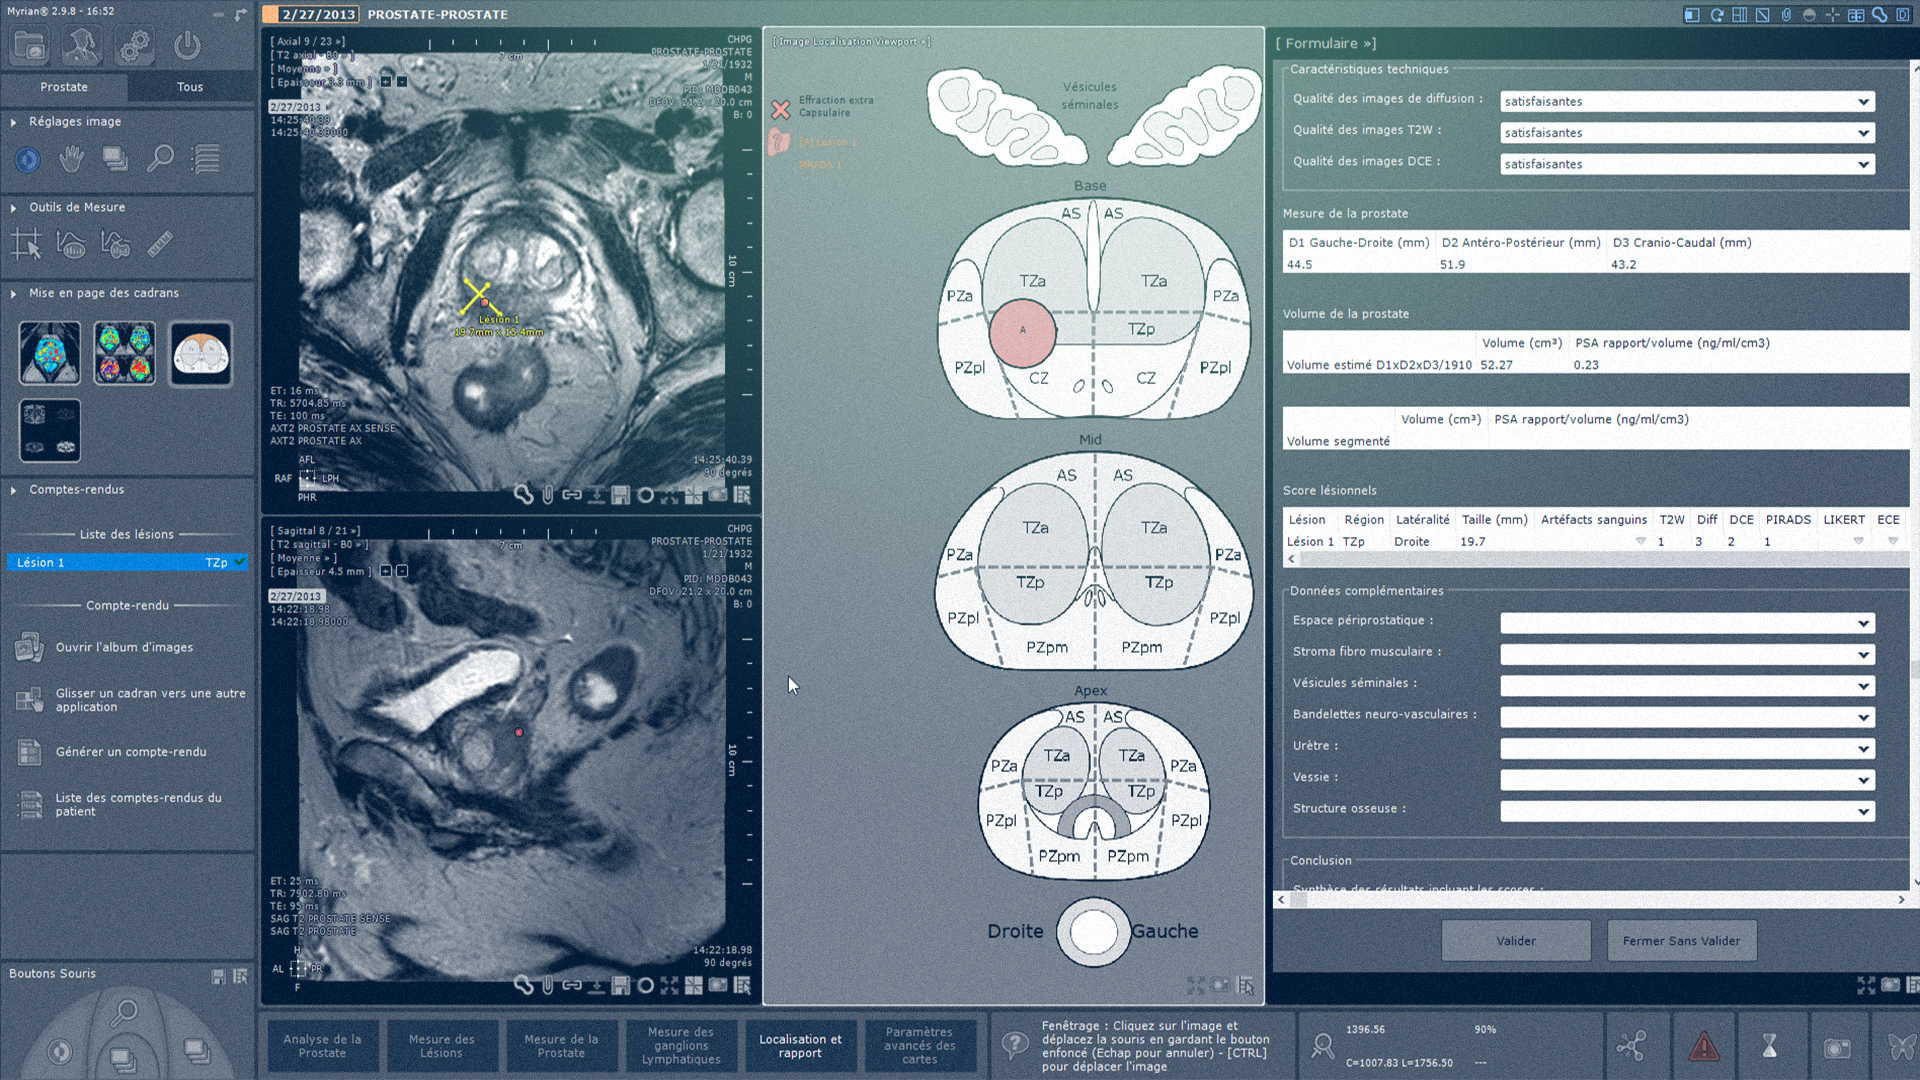The image size is (1920, 1080).
Task: Open the Vésicules séminales dropdown
Action: click(1861, 685)
